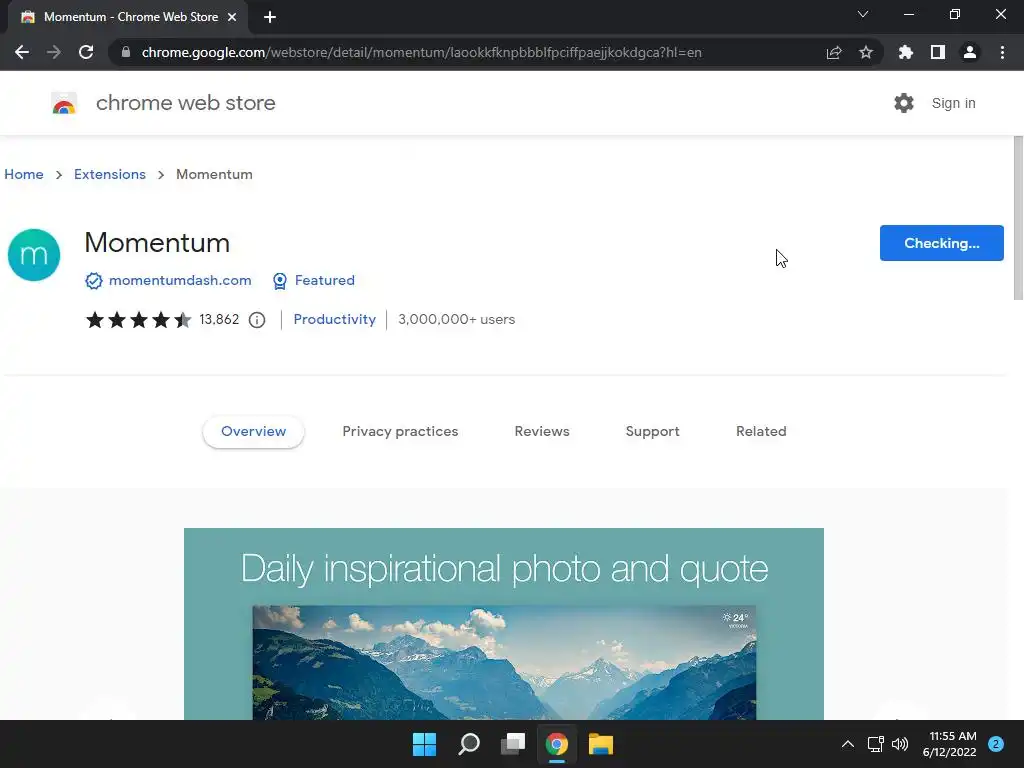
Task: Show hidden system tray icons
Action: (848, 744)
